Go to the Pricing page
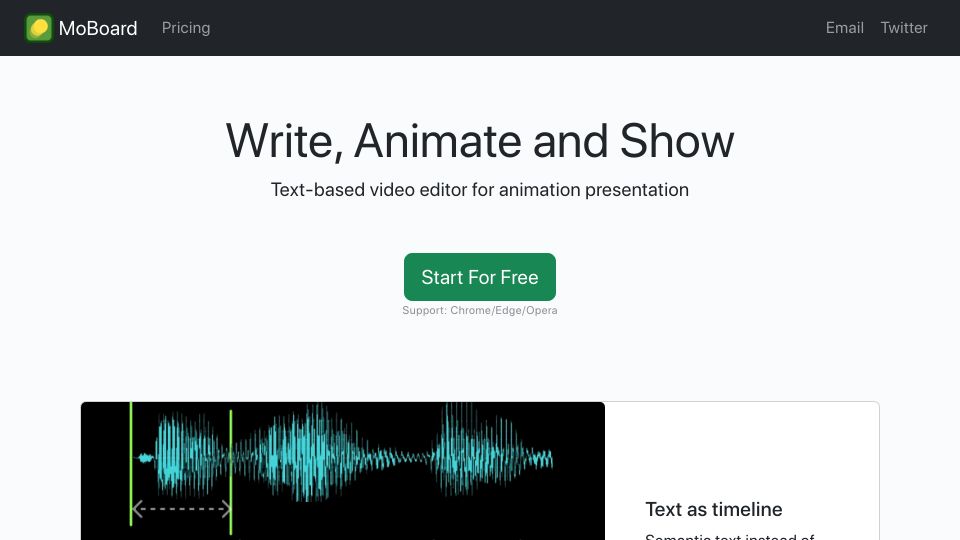 [186, 28]
